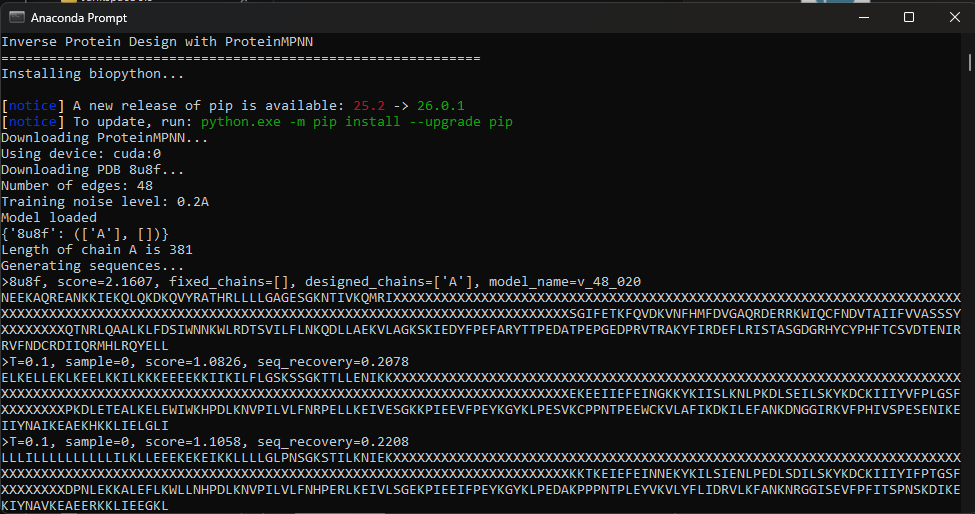The width and height of the screenshot is (975, 514).
Task: Maximize the Anaconda Prompt window
Action: (908, 17)
